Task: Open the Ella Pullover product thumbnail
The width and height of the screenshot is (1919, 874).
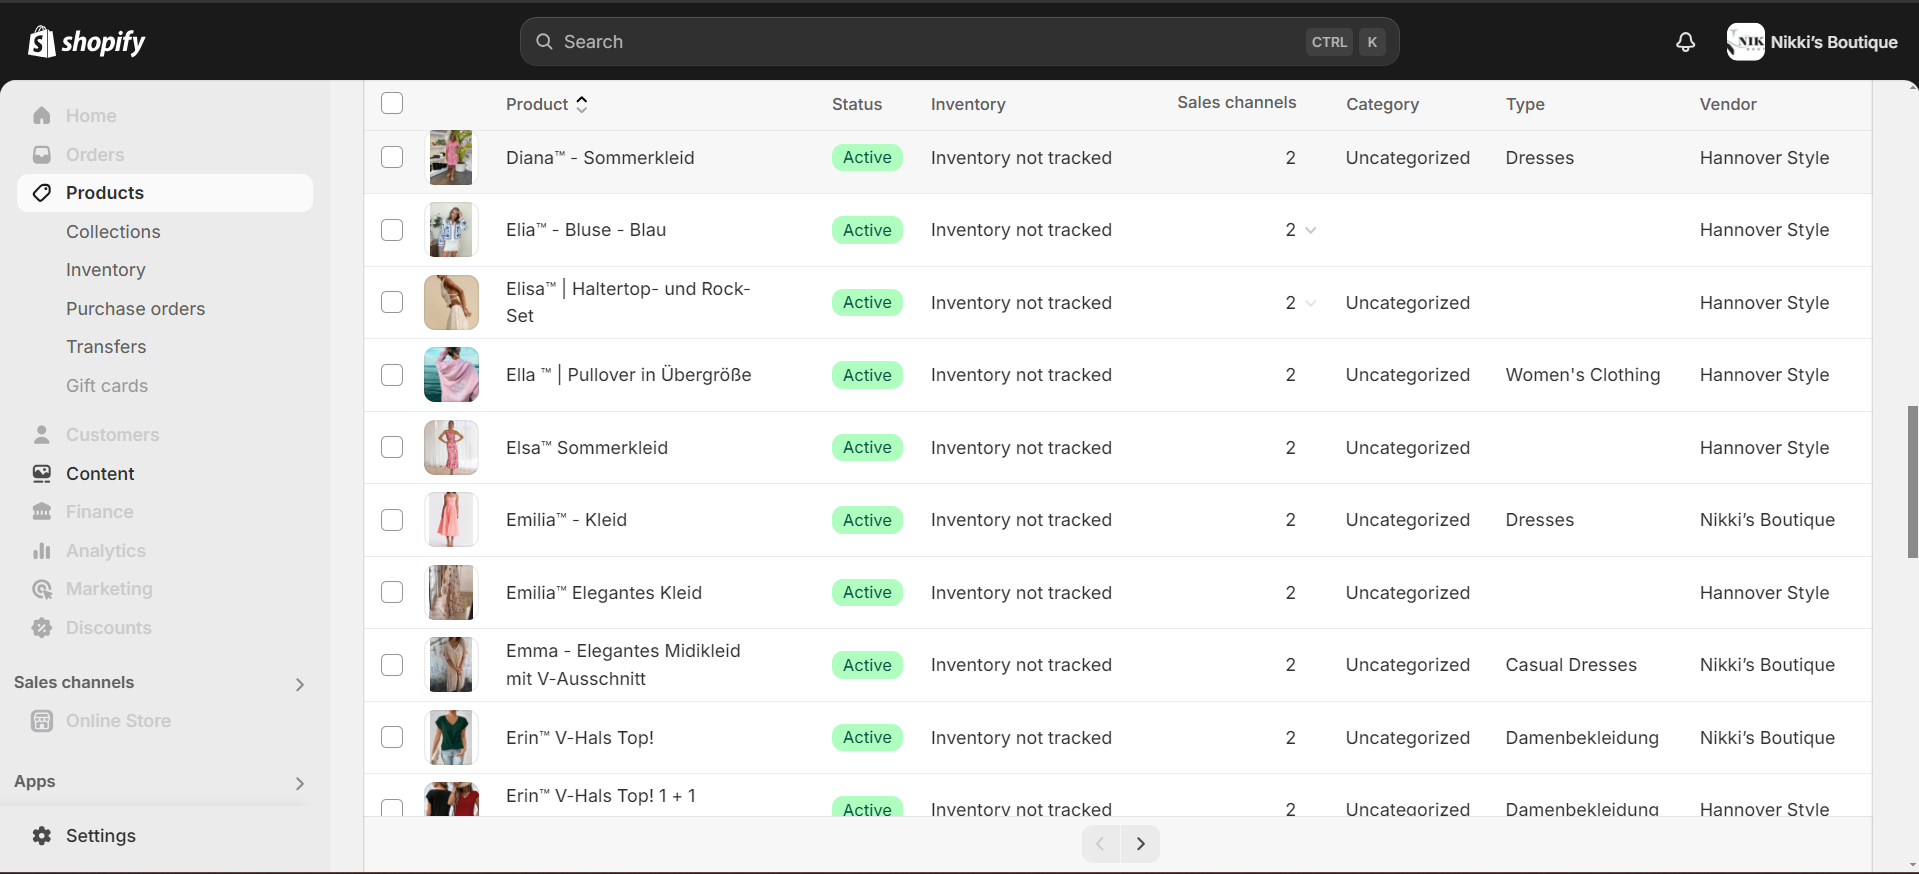Action: [451, 375]
